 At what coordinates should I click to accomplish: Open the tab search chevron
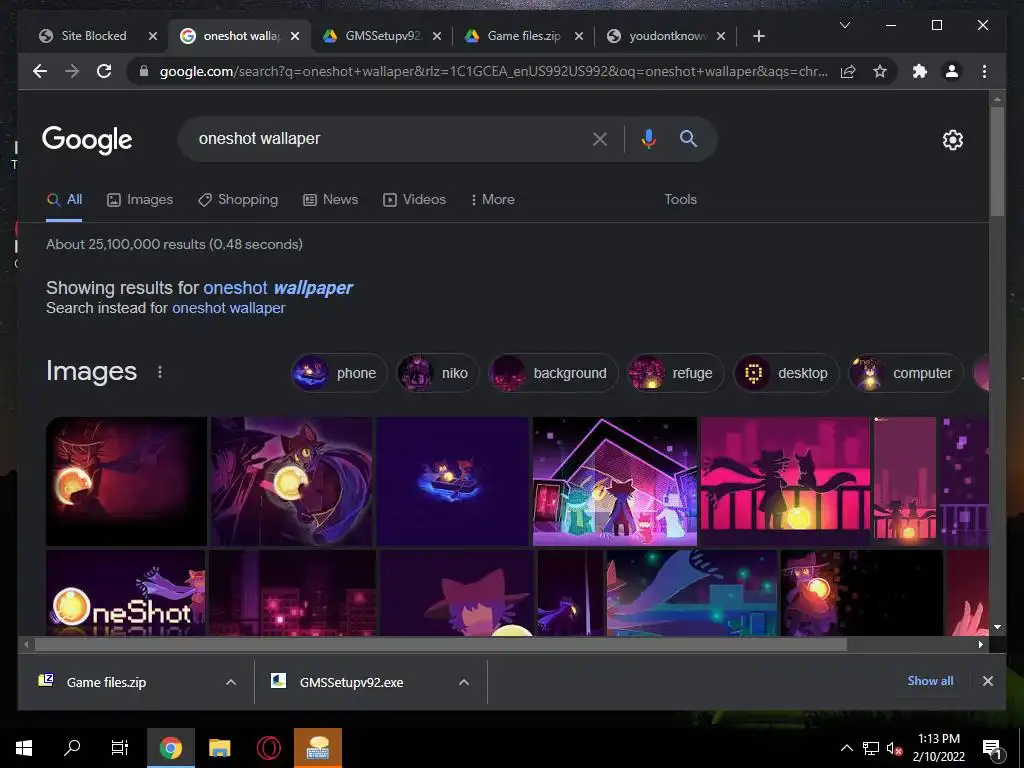(x=844, y=25)
